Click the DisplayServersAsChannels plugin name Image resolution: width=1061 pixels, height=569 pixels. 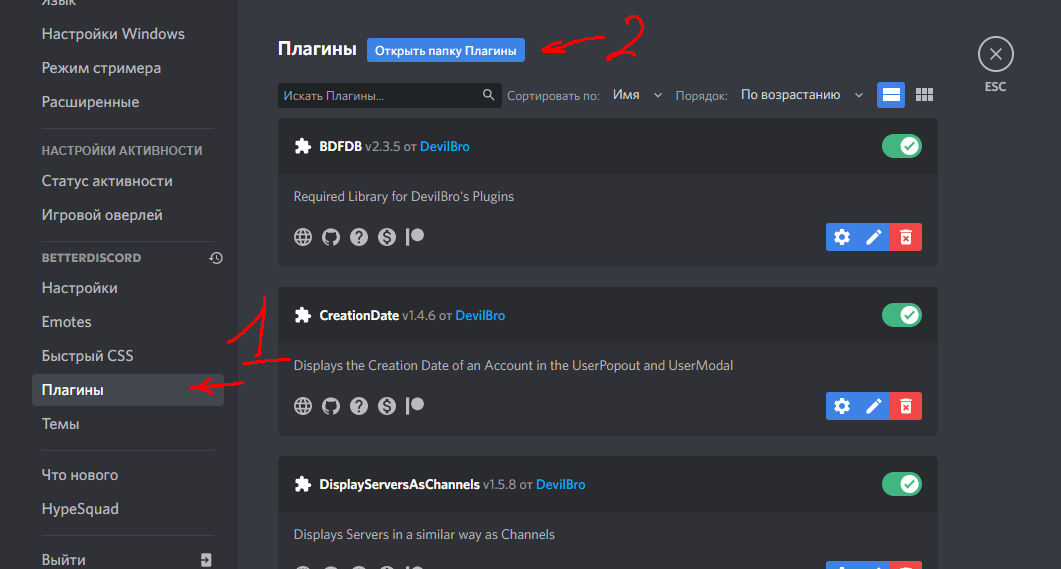click(x=399, y=484)
